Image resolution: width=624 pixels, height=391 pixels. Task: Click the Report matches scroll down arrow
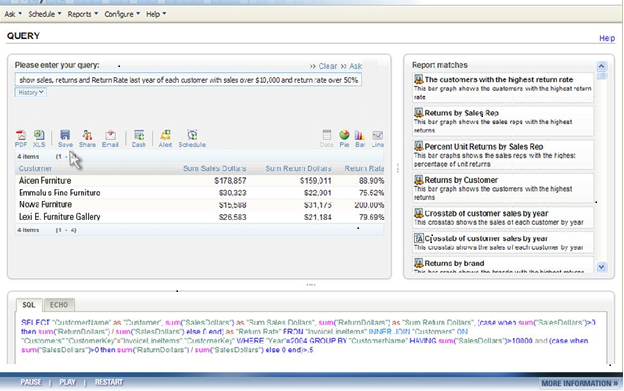601,267
